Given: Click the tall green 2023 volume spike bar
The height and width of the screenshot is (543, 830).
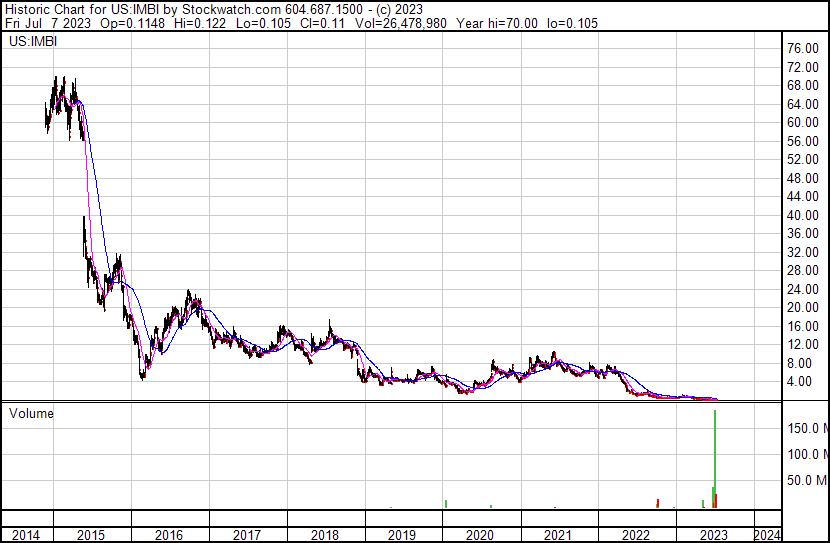Looking at the screenshot, I should pos(715,459).
